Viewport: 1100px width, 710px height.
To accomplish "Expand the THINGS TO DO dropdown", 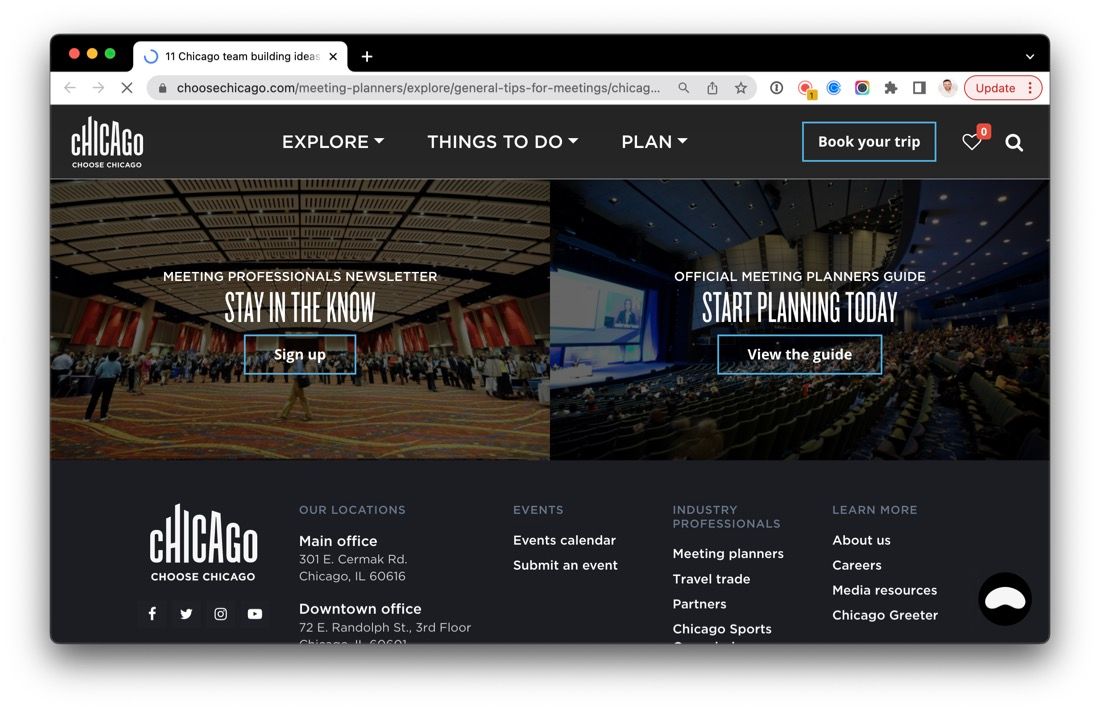I will [502, 142].
